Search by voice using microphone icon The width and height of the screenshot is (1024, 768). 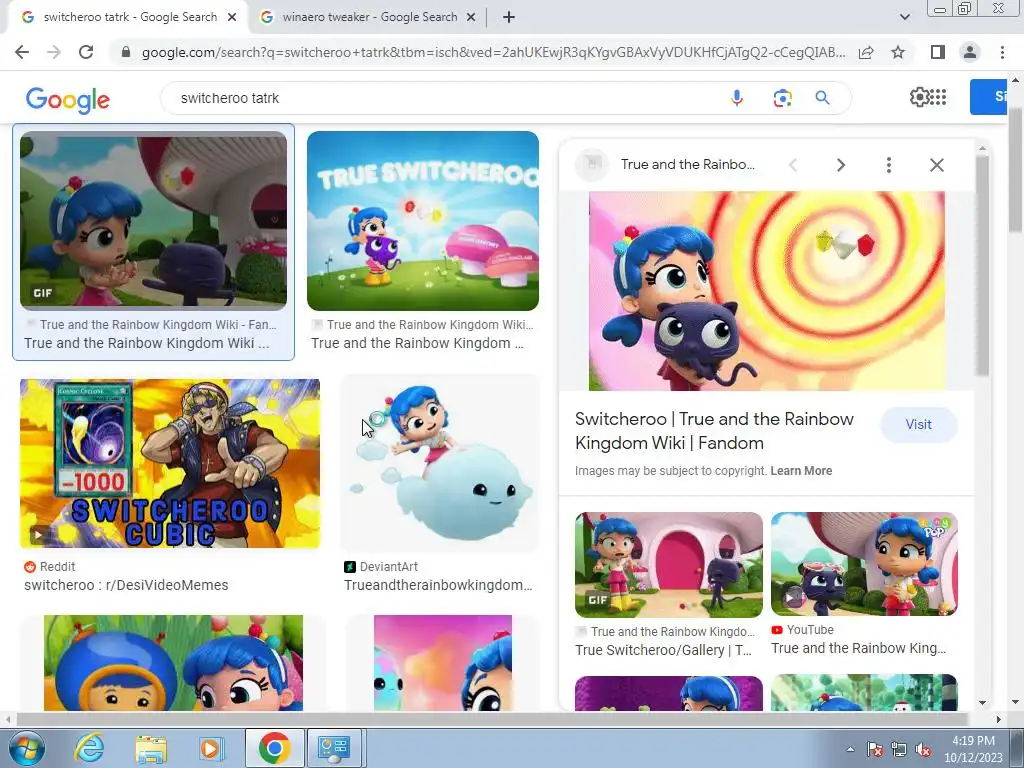[737, 98]
